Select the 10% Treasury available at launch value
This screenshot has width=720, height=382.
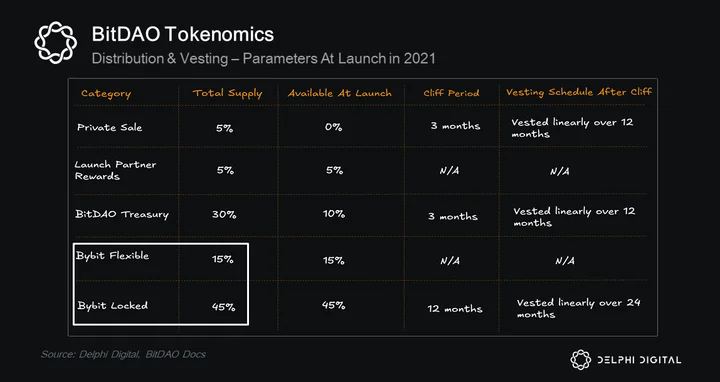click(x=334, y=214)
